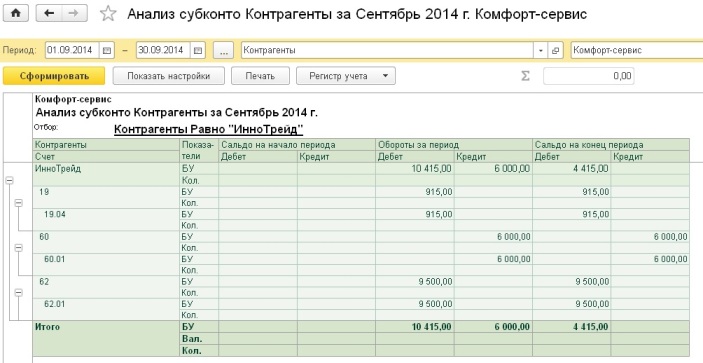
Task: Open calendar for end date 30.09.2014
Action: (x=198, y=50)
